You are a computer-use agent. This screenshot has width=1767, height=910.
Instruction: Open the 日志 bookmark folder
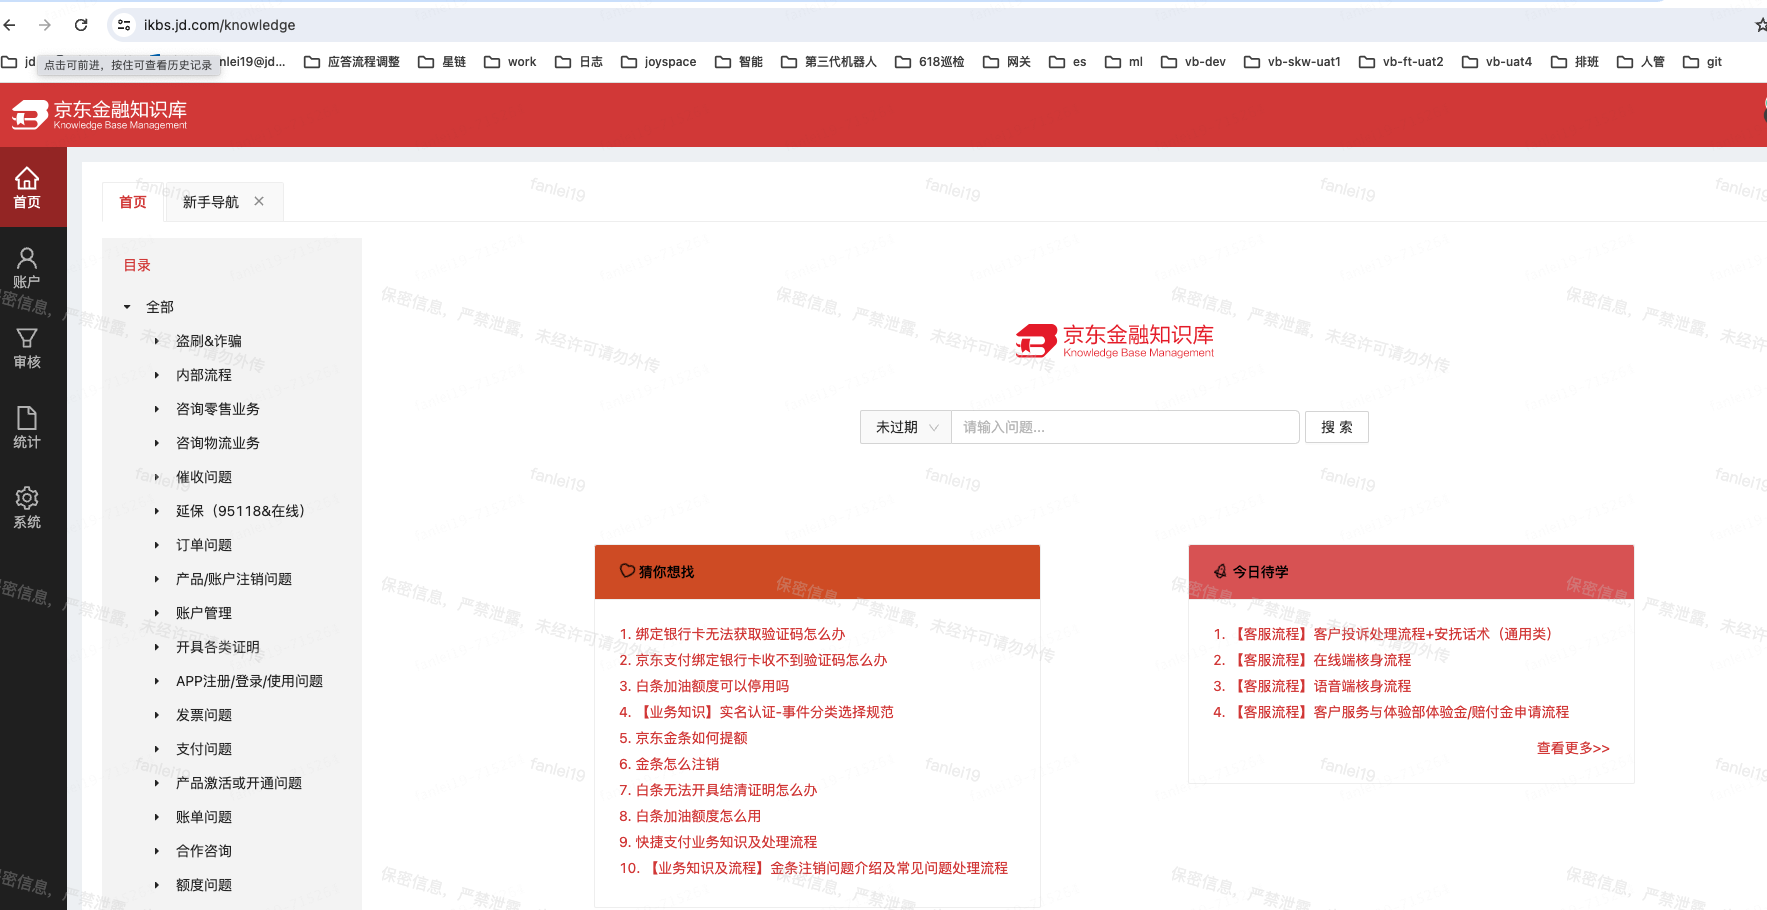[x=579, y=62]
